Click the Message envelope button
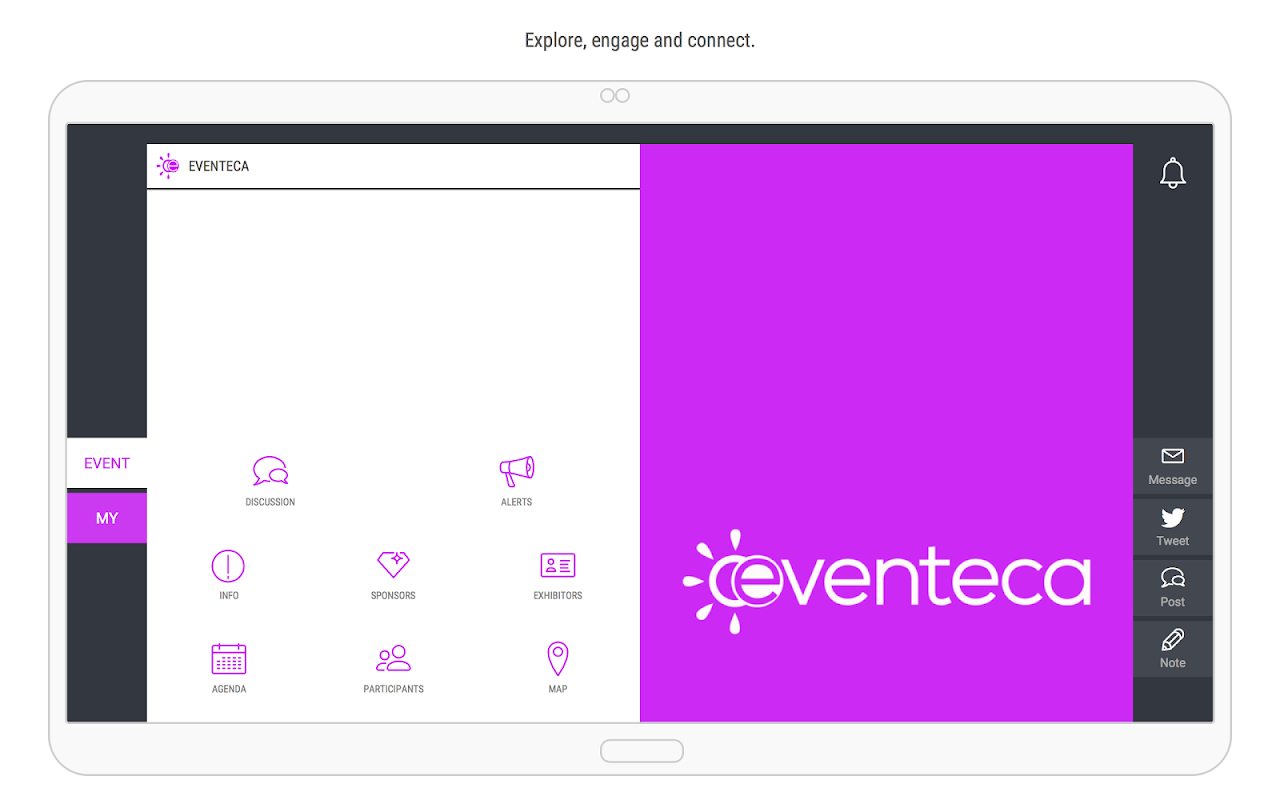Image resolution: width=1280 pixels, height=800 pixels. coord(1173,466)
